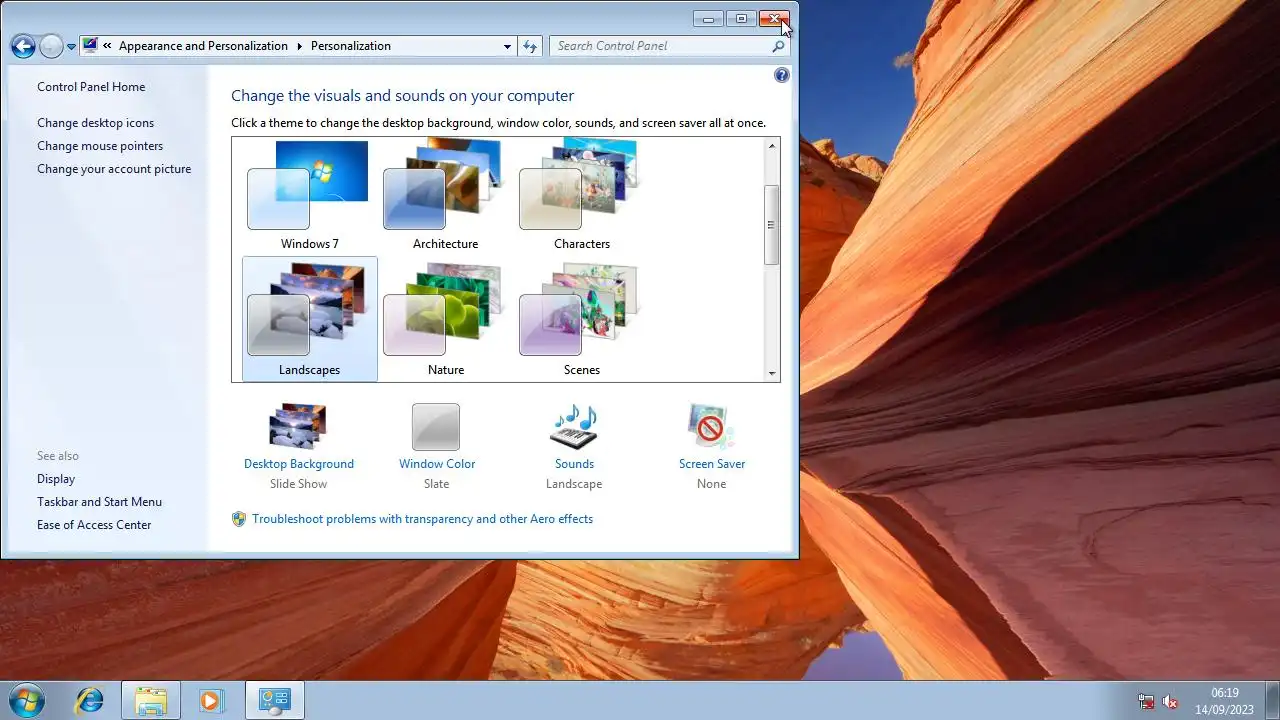Click the muted volume tray icon
Image resolution: width=1280 pixels, height=720 pixels.
[1170, 702]
